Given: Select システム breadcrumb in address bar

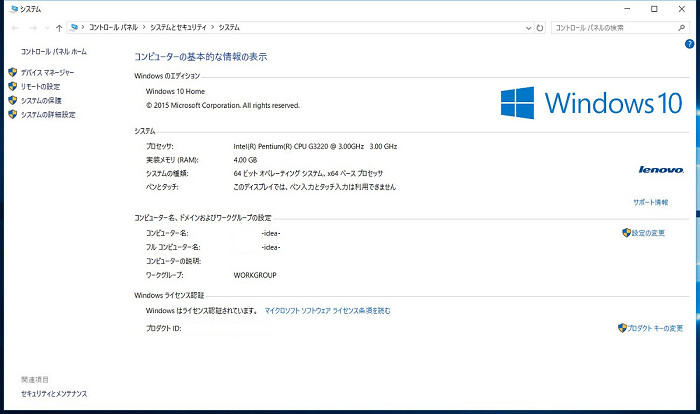Looking at the screenshot, I should click(229, 27).
